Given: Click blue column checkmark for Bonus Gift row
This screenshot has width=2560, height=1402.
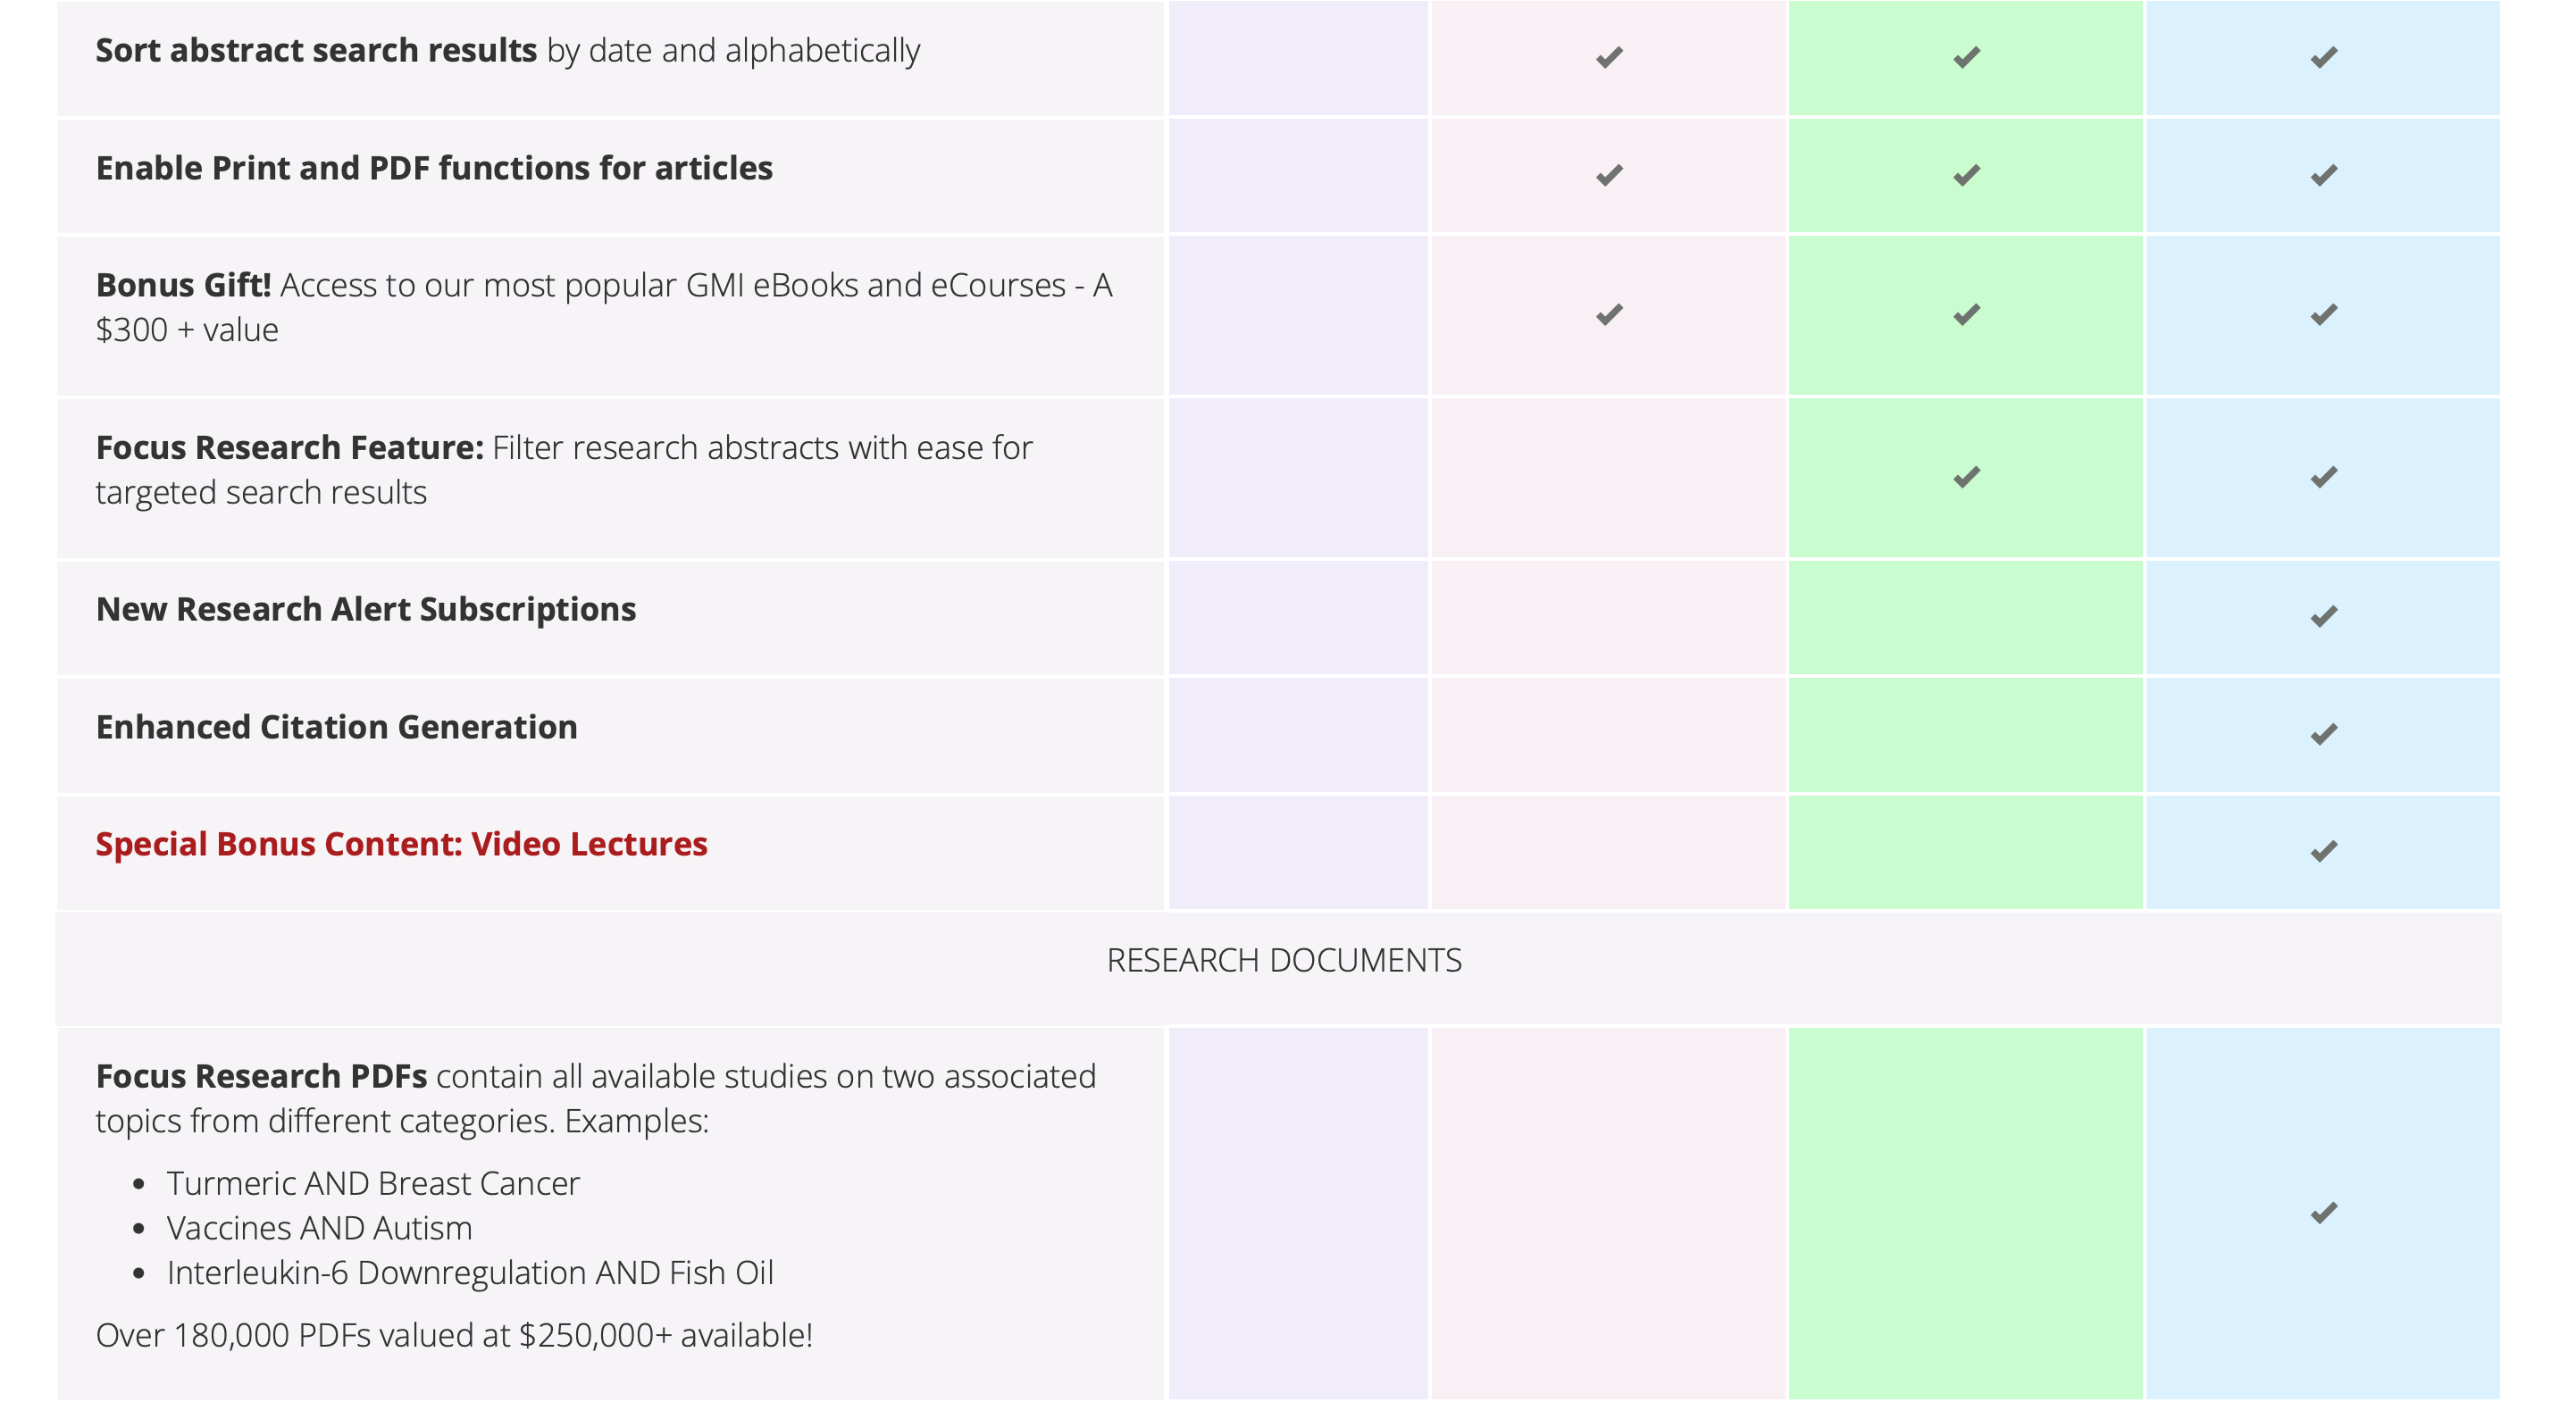Looking at the screenshot, I should [2322, 314].
